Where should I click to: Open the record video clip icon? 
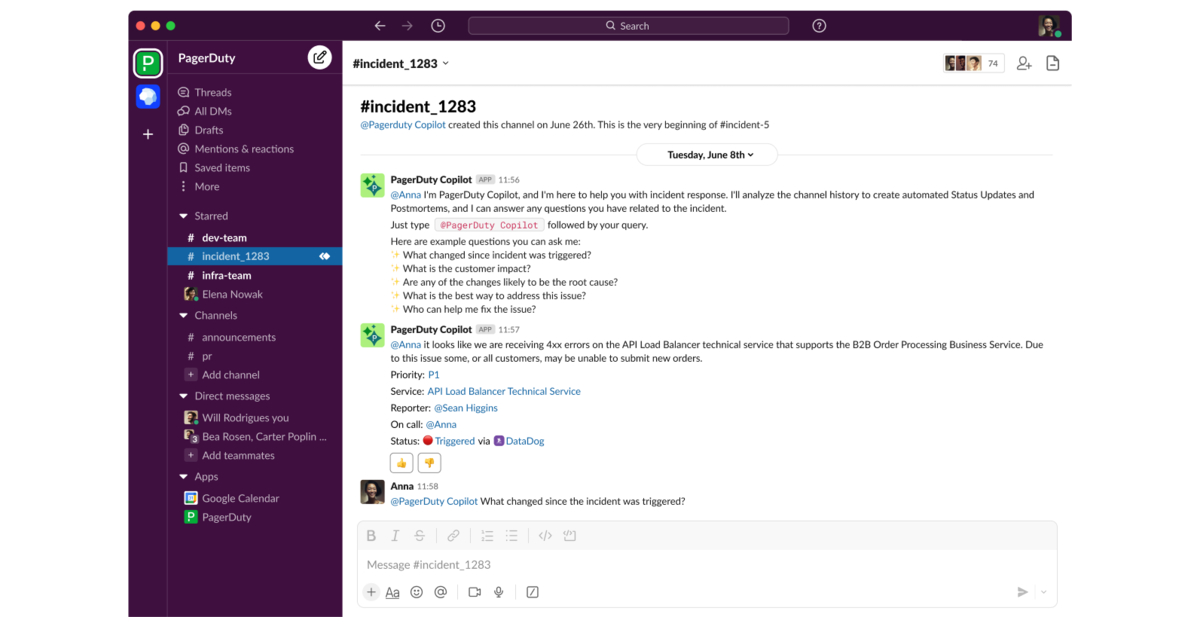click(x=474, y=592)
